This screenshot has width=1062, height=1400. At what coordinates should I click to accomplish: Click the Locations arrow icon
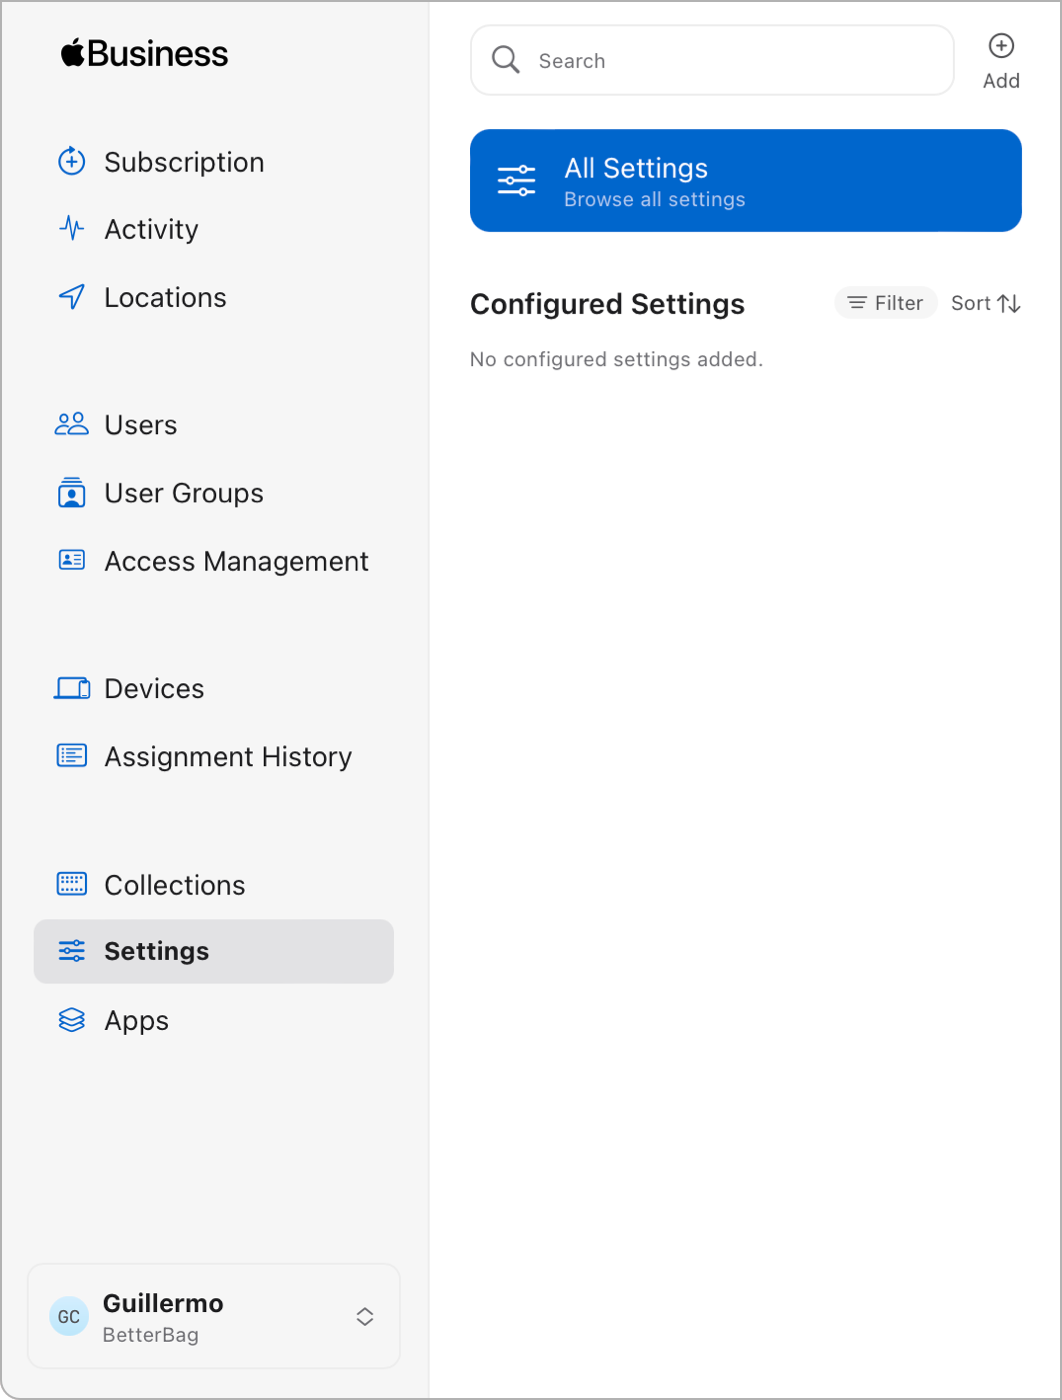pyautogui.click(x=72, y=297)
